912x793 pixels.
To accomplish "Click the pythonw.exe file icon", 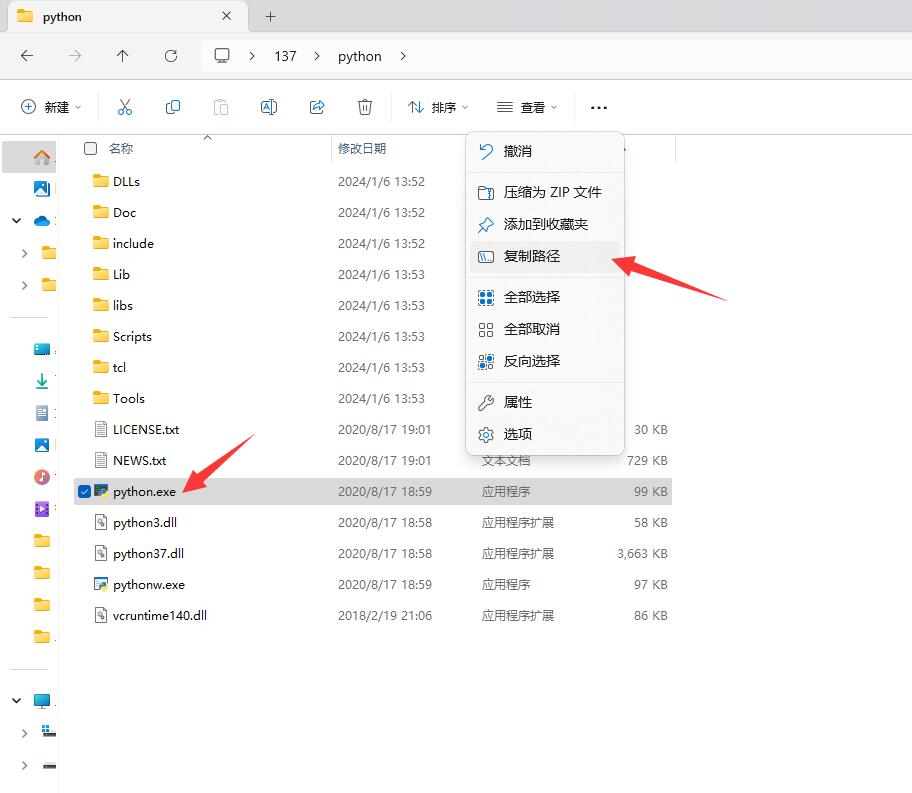I will tap(101, 584).
